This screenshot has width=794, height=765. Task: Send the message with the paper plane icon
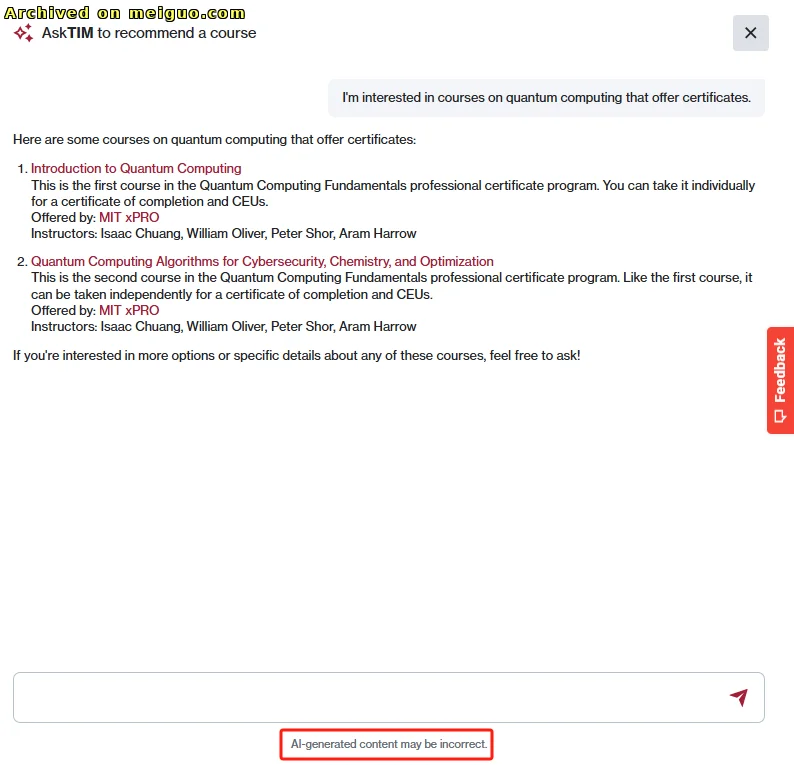pos(739,697)
